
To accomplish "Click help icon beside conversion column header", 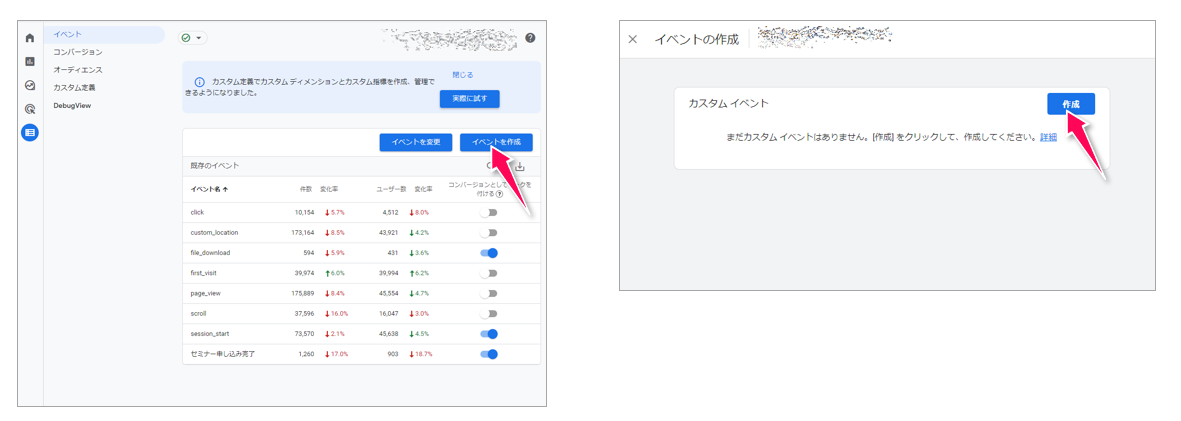I will point(500,195).
